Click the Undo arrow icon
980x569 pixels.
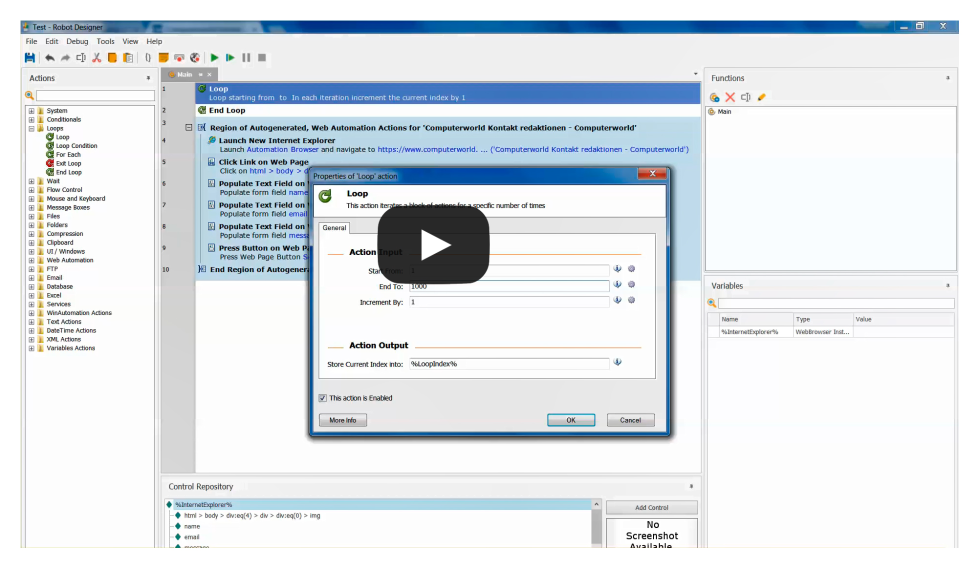(49, 58)
